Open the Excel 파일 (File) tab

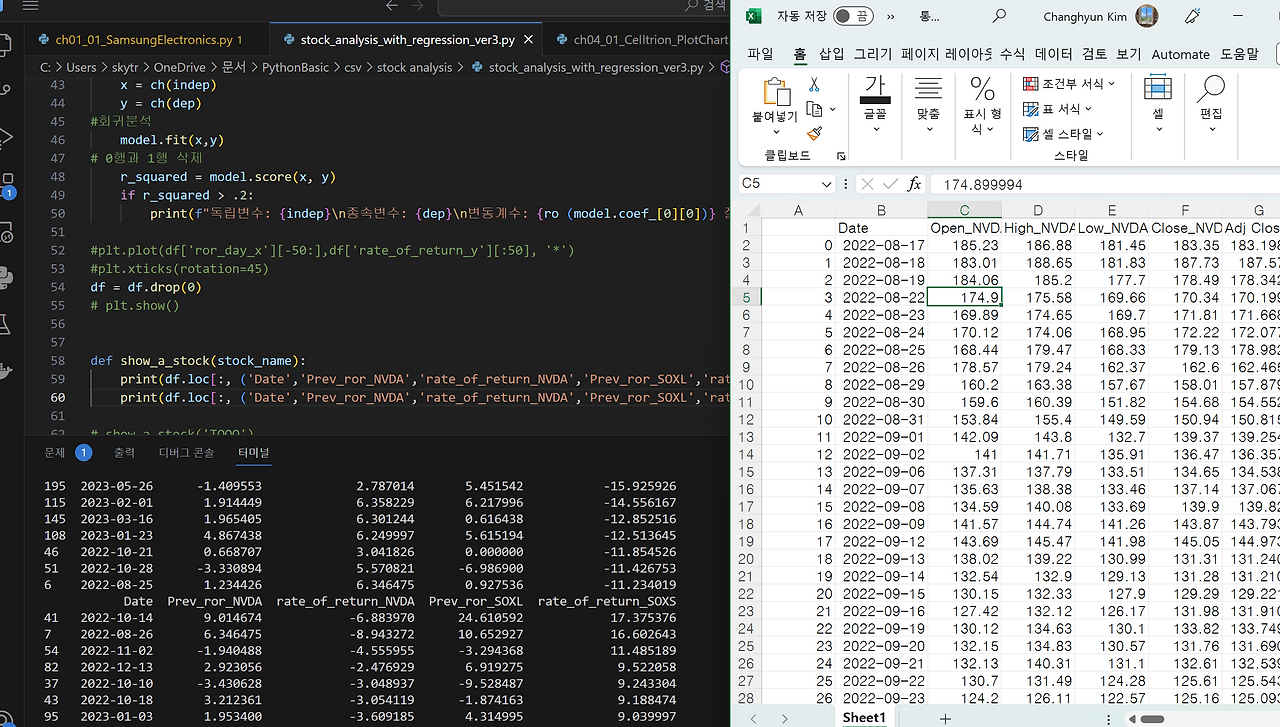pyautogui.click(x=760, y=54)
